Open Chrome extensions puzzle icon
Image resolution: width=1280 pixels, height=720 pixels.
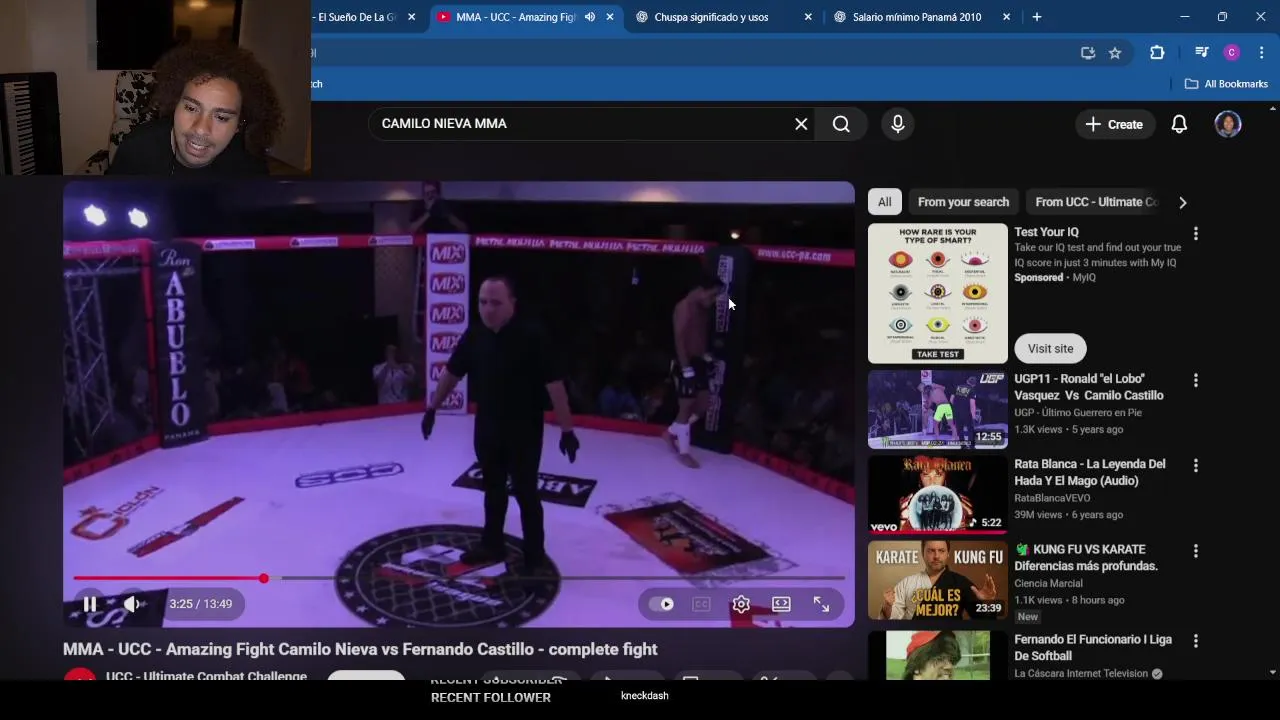(1157, 53)
